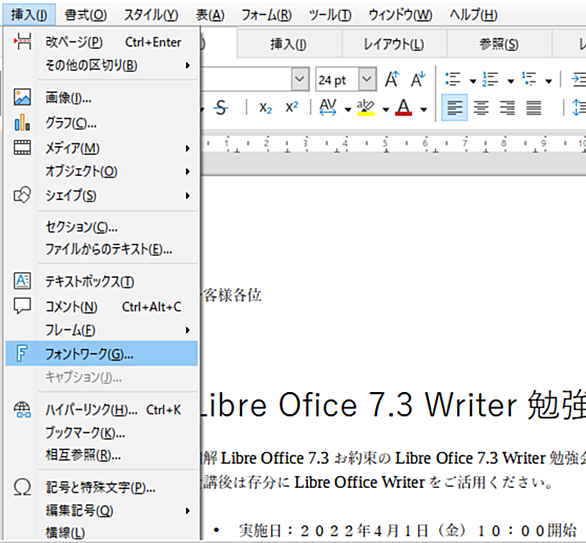
Task: Click the horizontal ruler at mark 5
Action: [x=385, y=144]
